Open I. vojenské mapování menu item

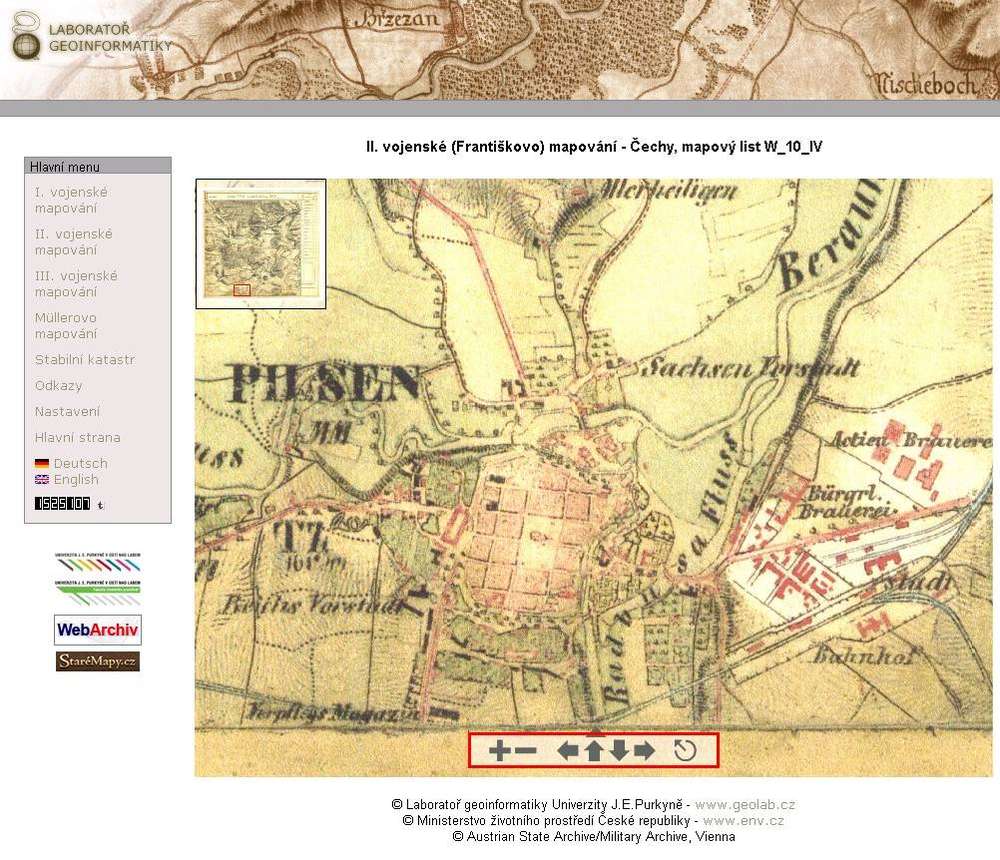(71, 200)
